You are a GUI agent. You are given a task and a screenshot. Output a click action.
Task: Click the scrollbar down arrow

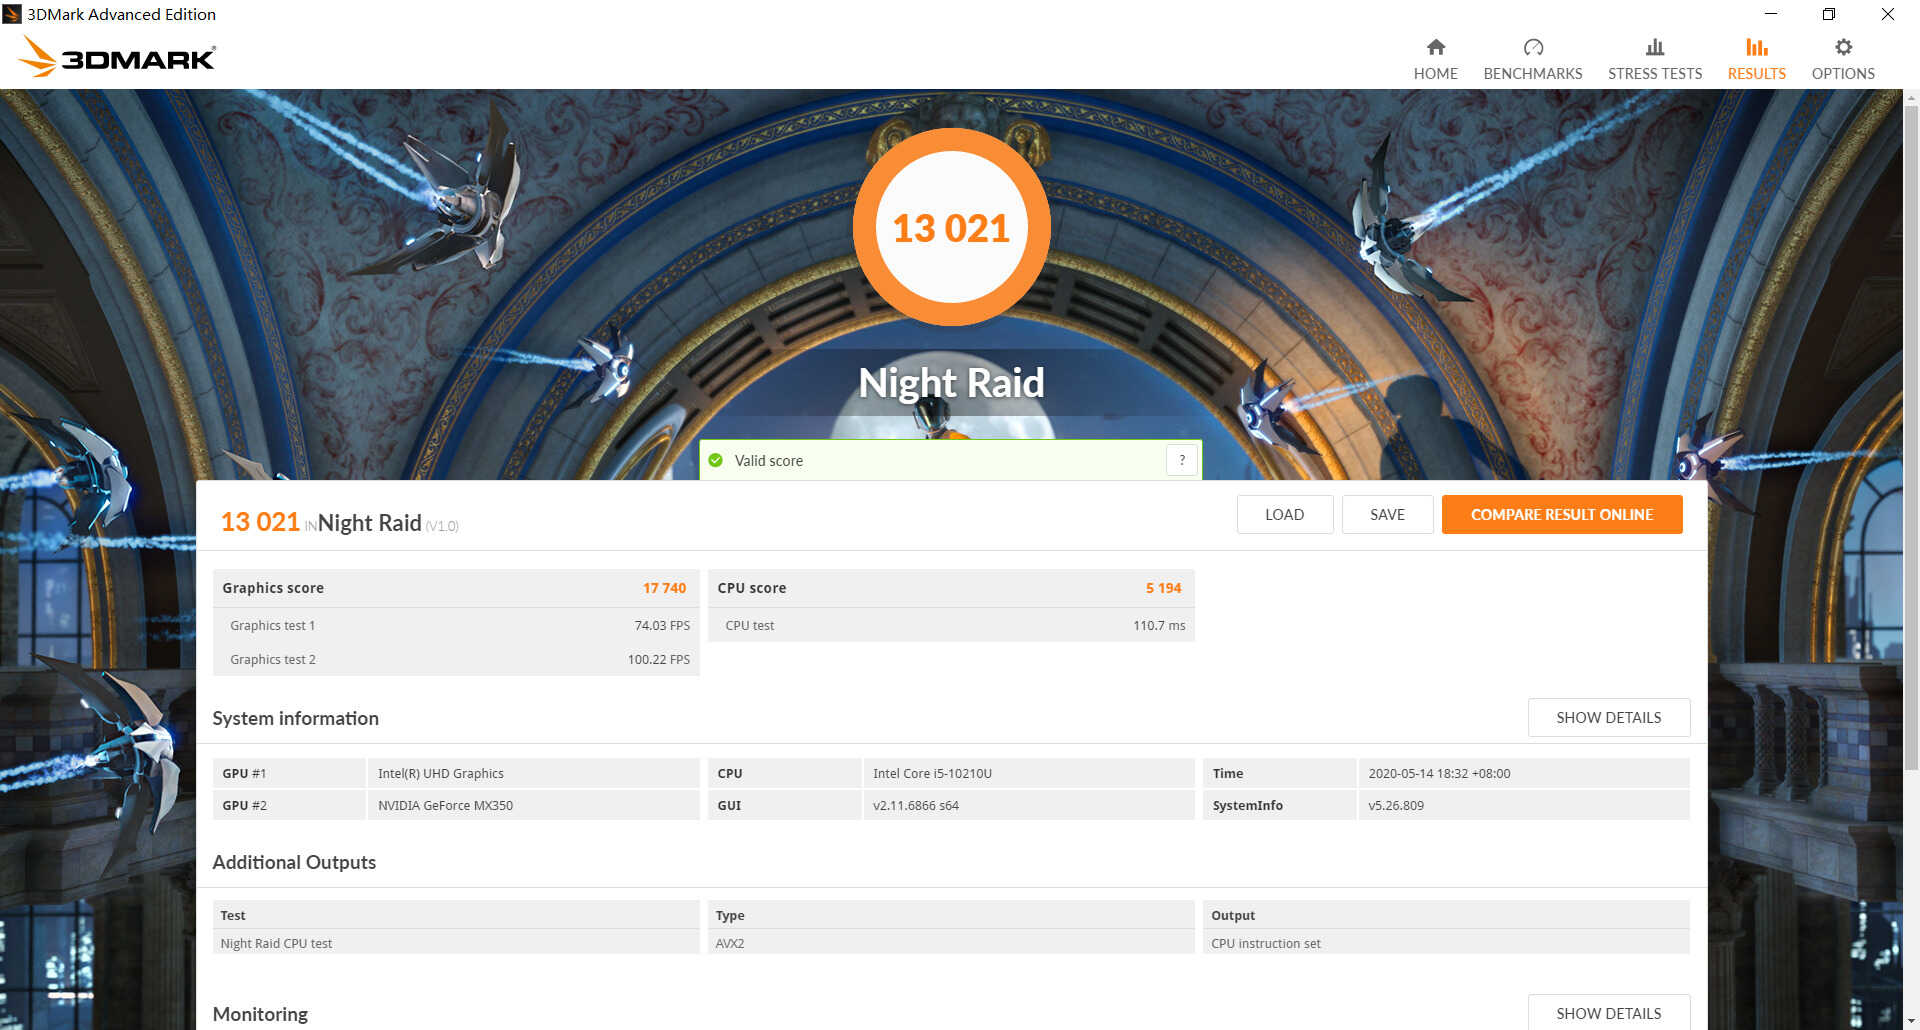(1911, 1021)
